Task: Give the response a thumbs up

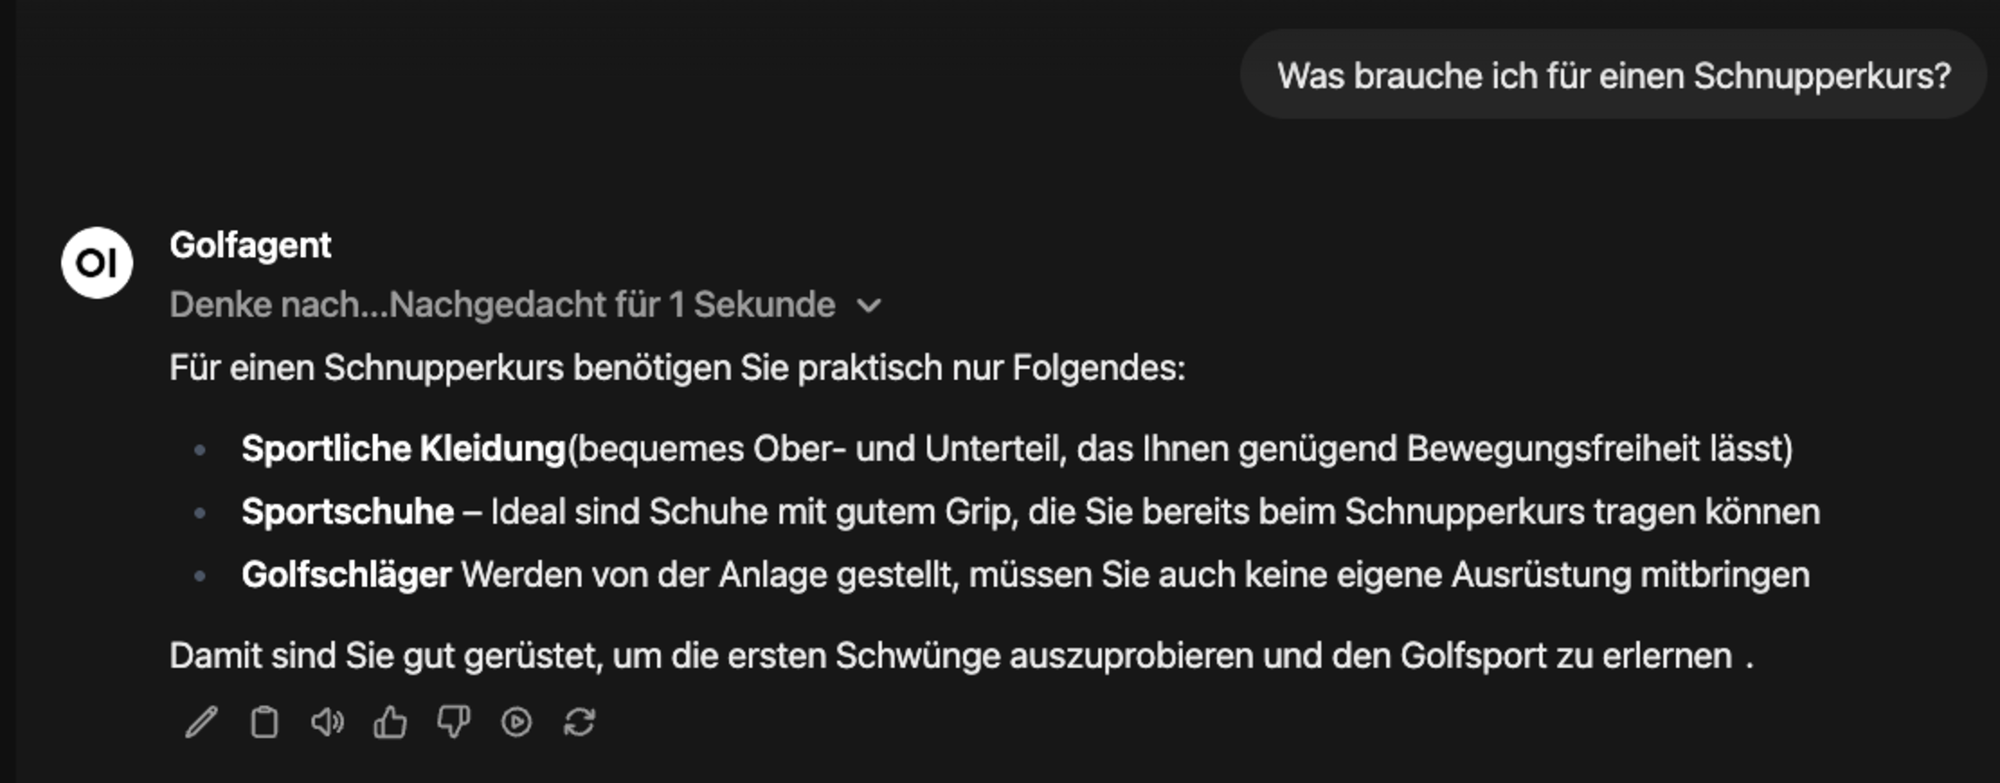Action: [x=390, y=722]
